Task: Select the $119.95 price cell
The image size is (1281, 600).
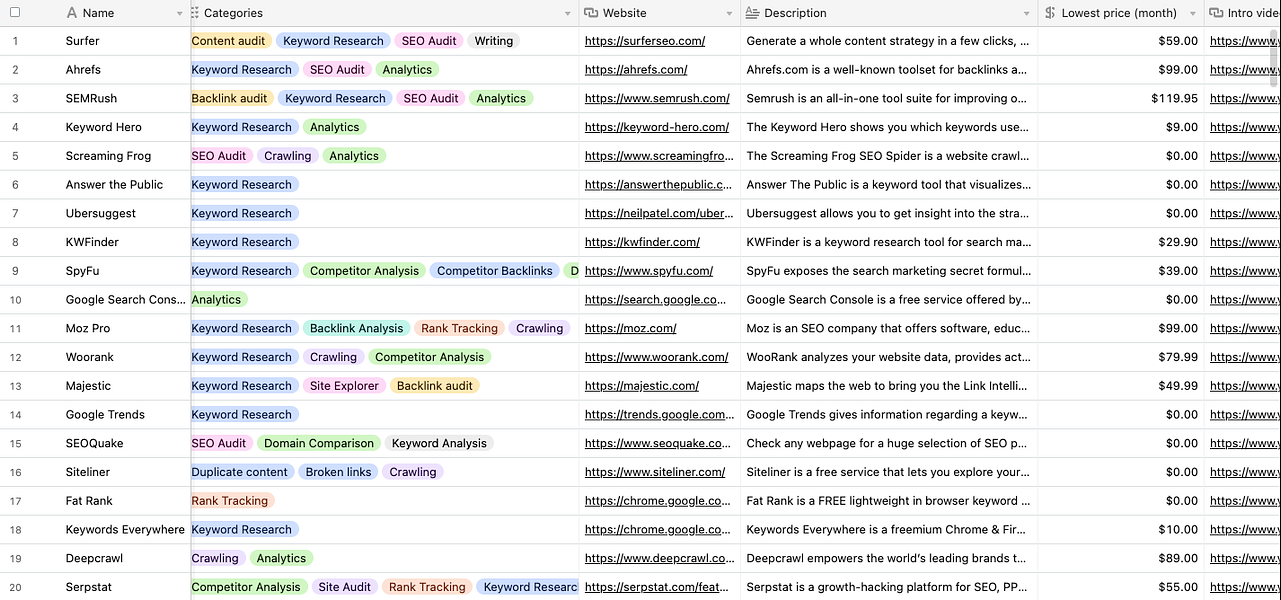Action: point(1121,99)
